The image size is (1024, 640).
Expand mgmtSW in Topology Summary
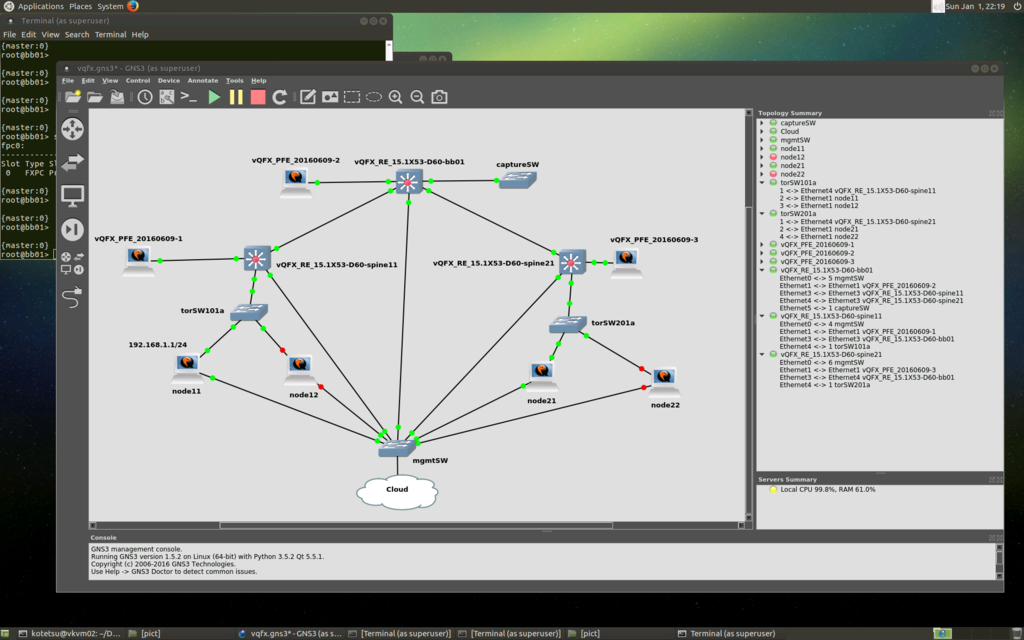tap(762, 140)
